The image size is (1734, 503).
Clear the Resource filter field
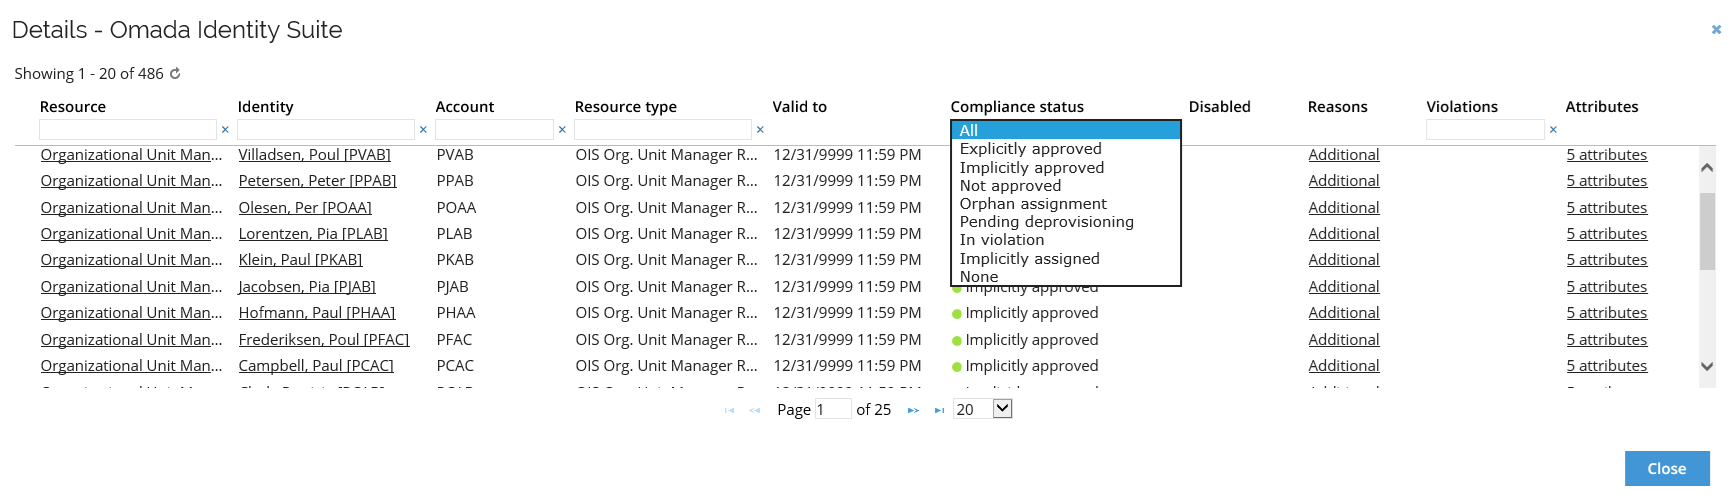coord(225,129)
